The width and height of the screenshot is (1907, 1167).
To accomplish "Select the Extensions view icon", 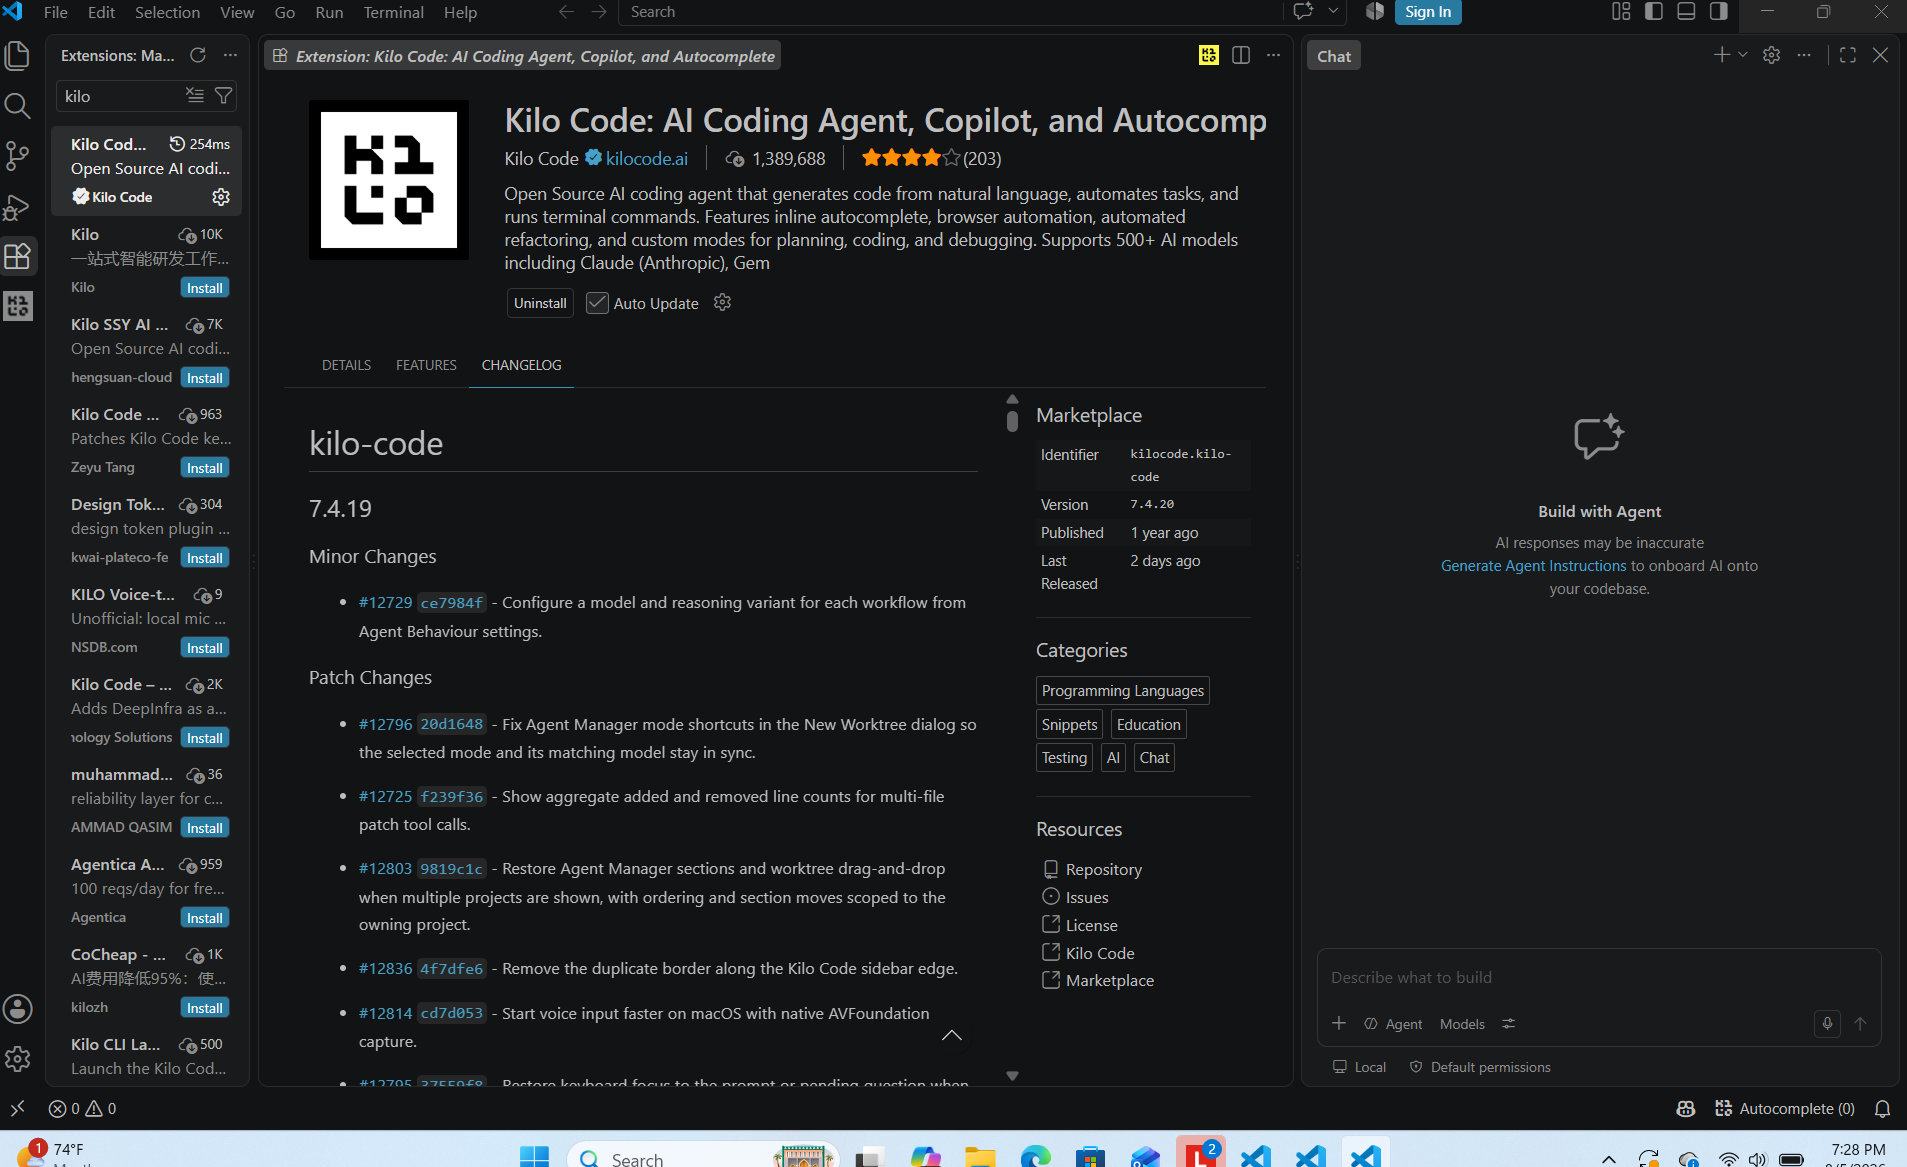I will click(x=18, y=257).
